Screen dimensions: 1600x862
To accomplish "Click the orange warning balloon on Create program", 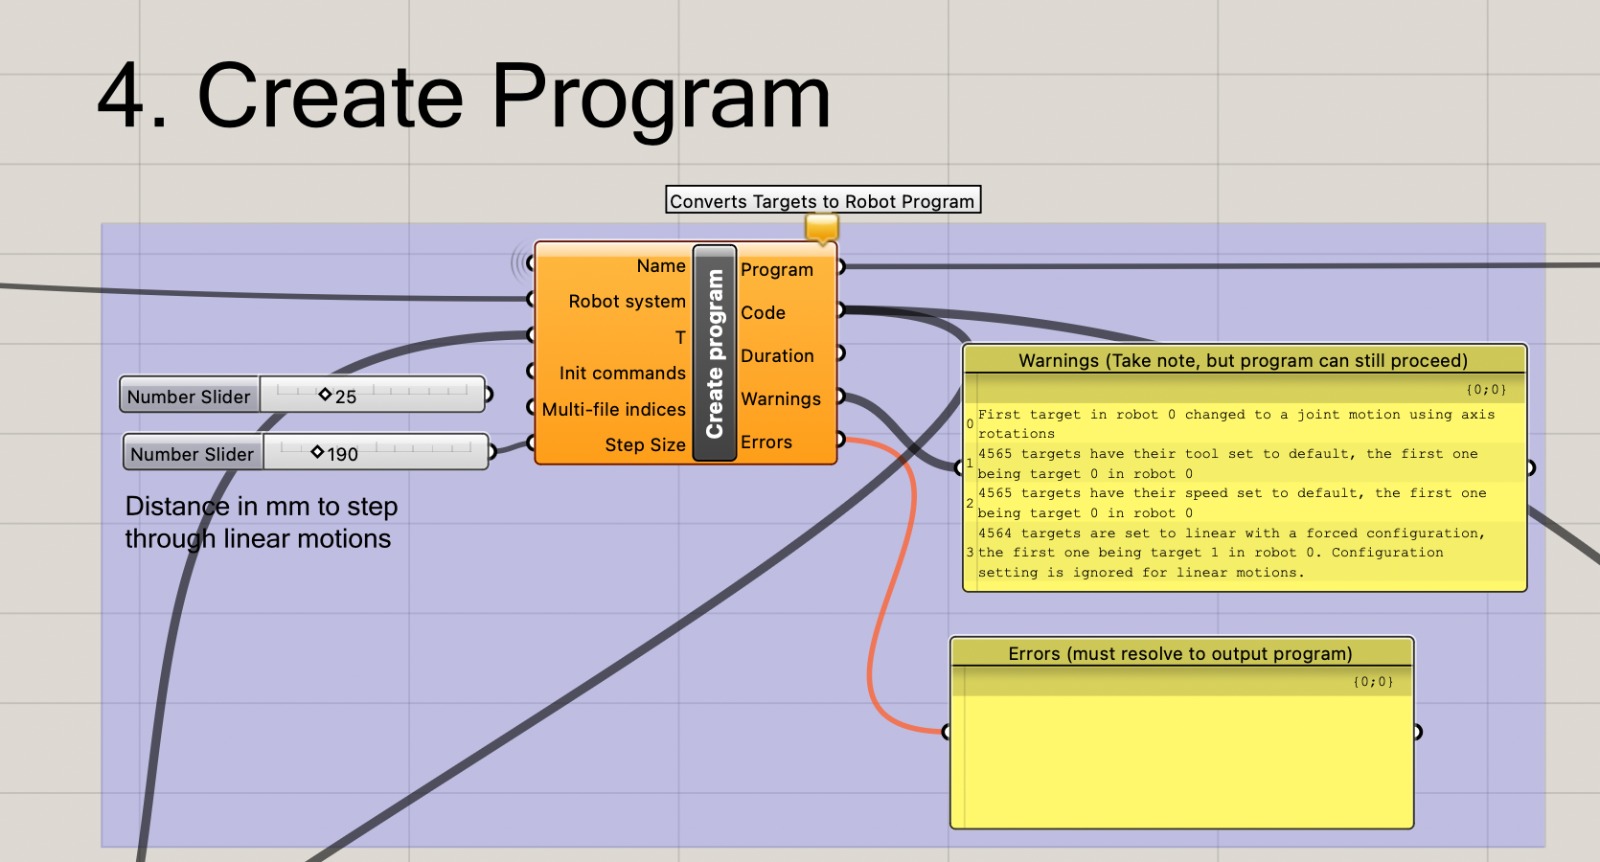I will [821, 228].
